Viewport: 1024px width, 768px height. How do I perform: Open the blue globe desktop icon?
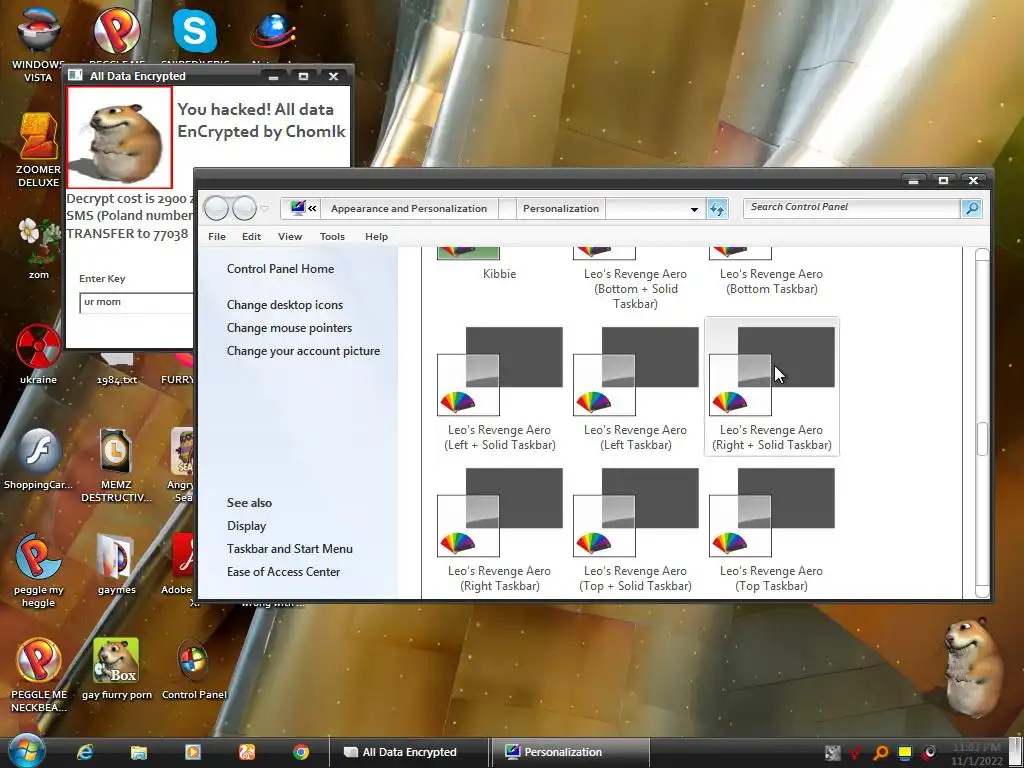[x=273, y=33]
